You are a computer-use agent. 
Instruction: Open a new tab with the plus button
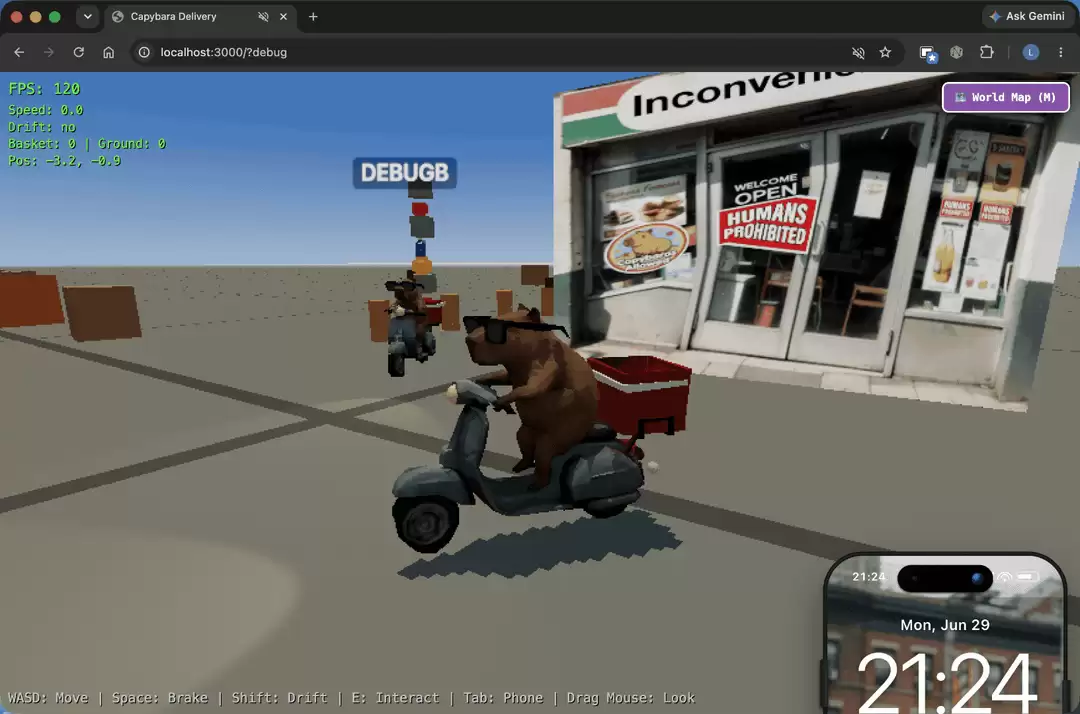[x=313, y=17]
